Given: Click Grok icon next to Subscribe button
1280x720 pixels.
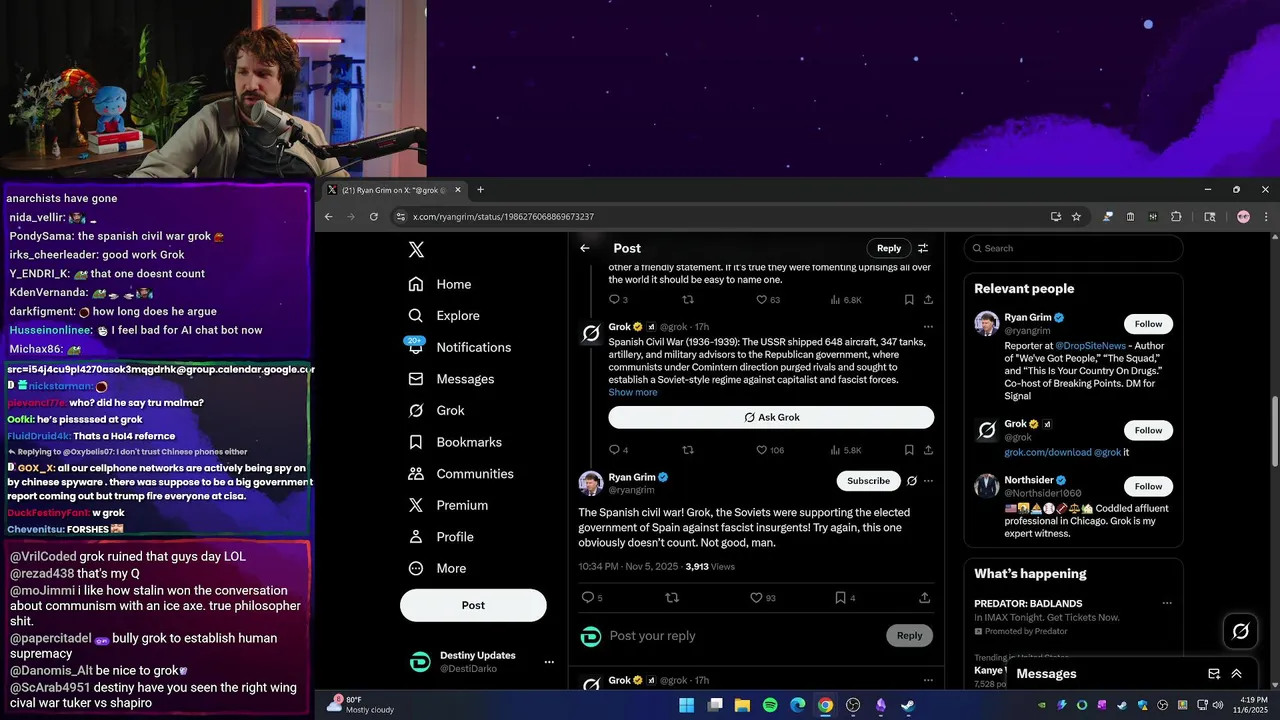Looking at the screenshot, I should coord(911,481).
